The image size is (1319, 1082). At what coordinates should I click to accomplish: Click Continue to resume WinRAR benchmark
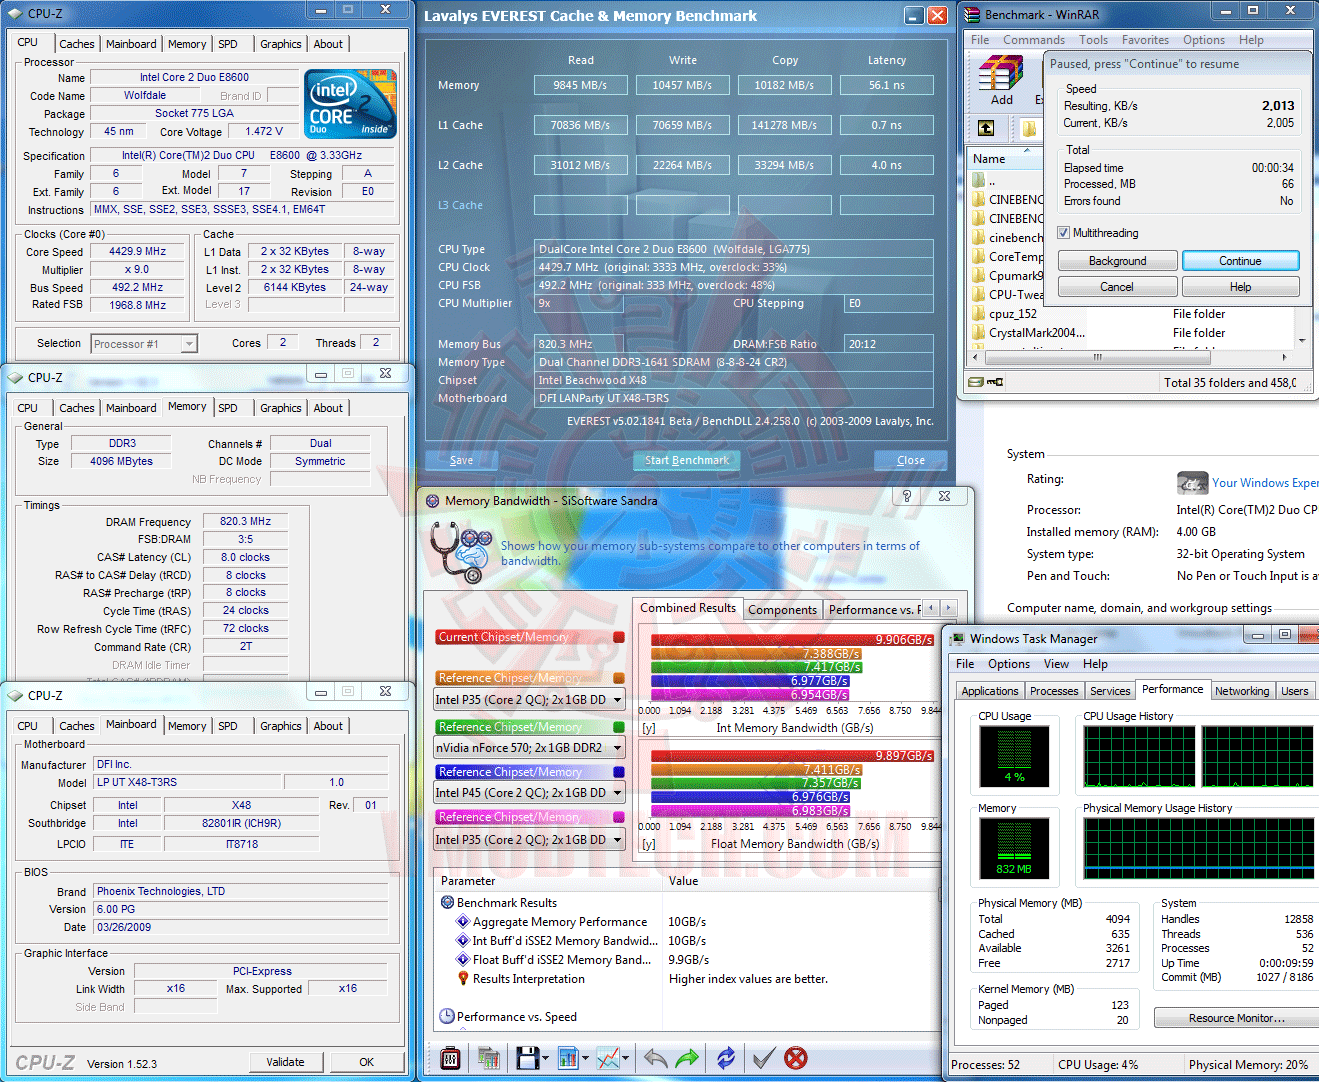click(x=1240, y=261)
